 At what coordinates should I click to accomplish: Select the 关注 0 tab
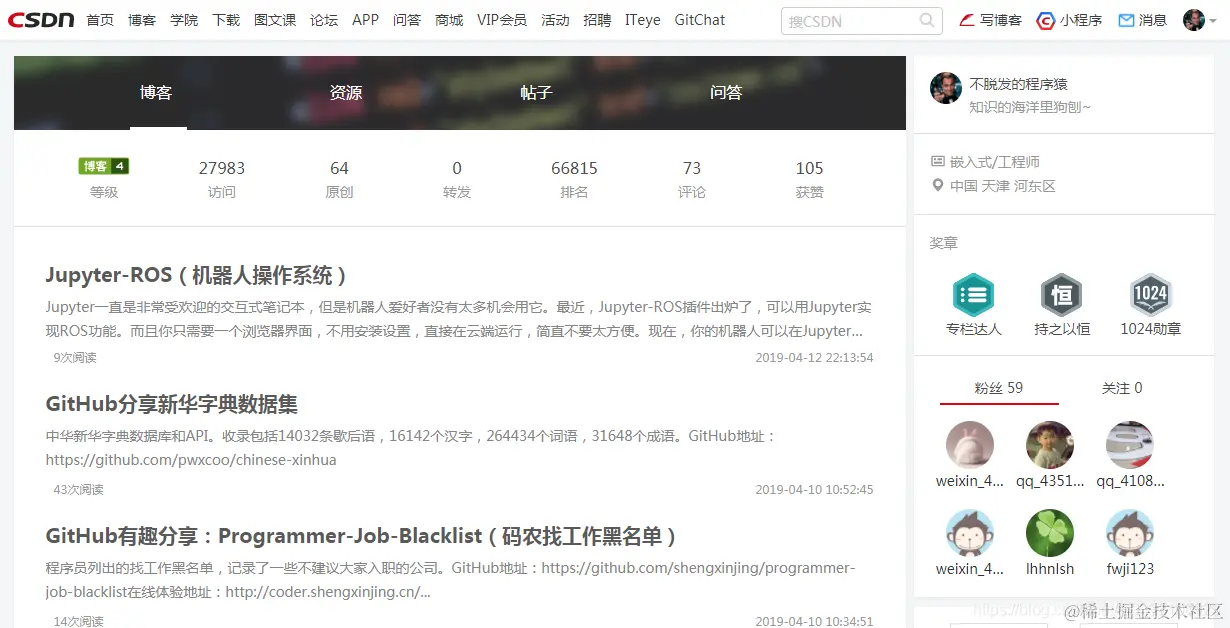tap(1122, 388)
